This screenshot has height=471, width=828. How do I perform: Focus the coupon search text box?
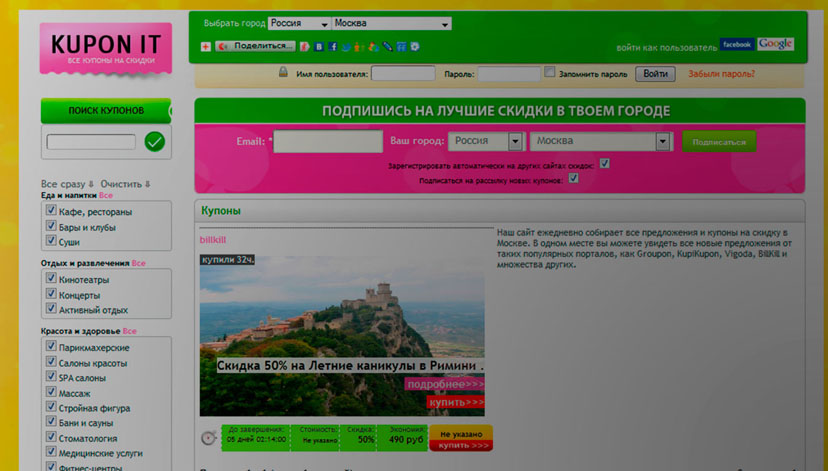point(91,142)
